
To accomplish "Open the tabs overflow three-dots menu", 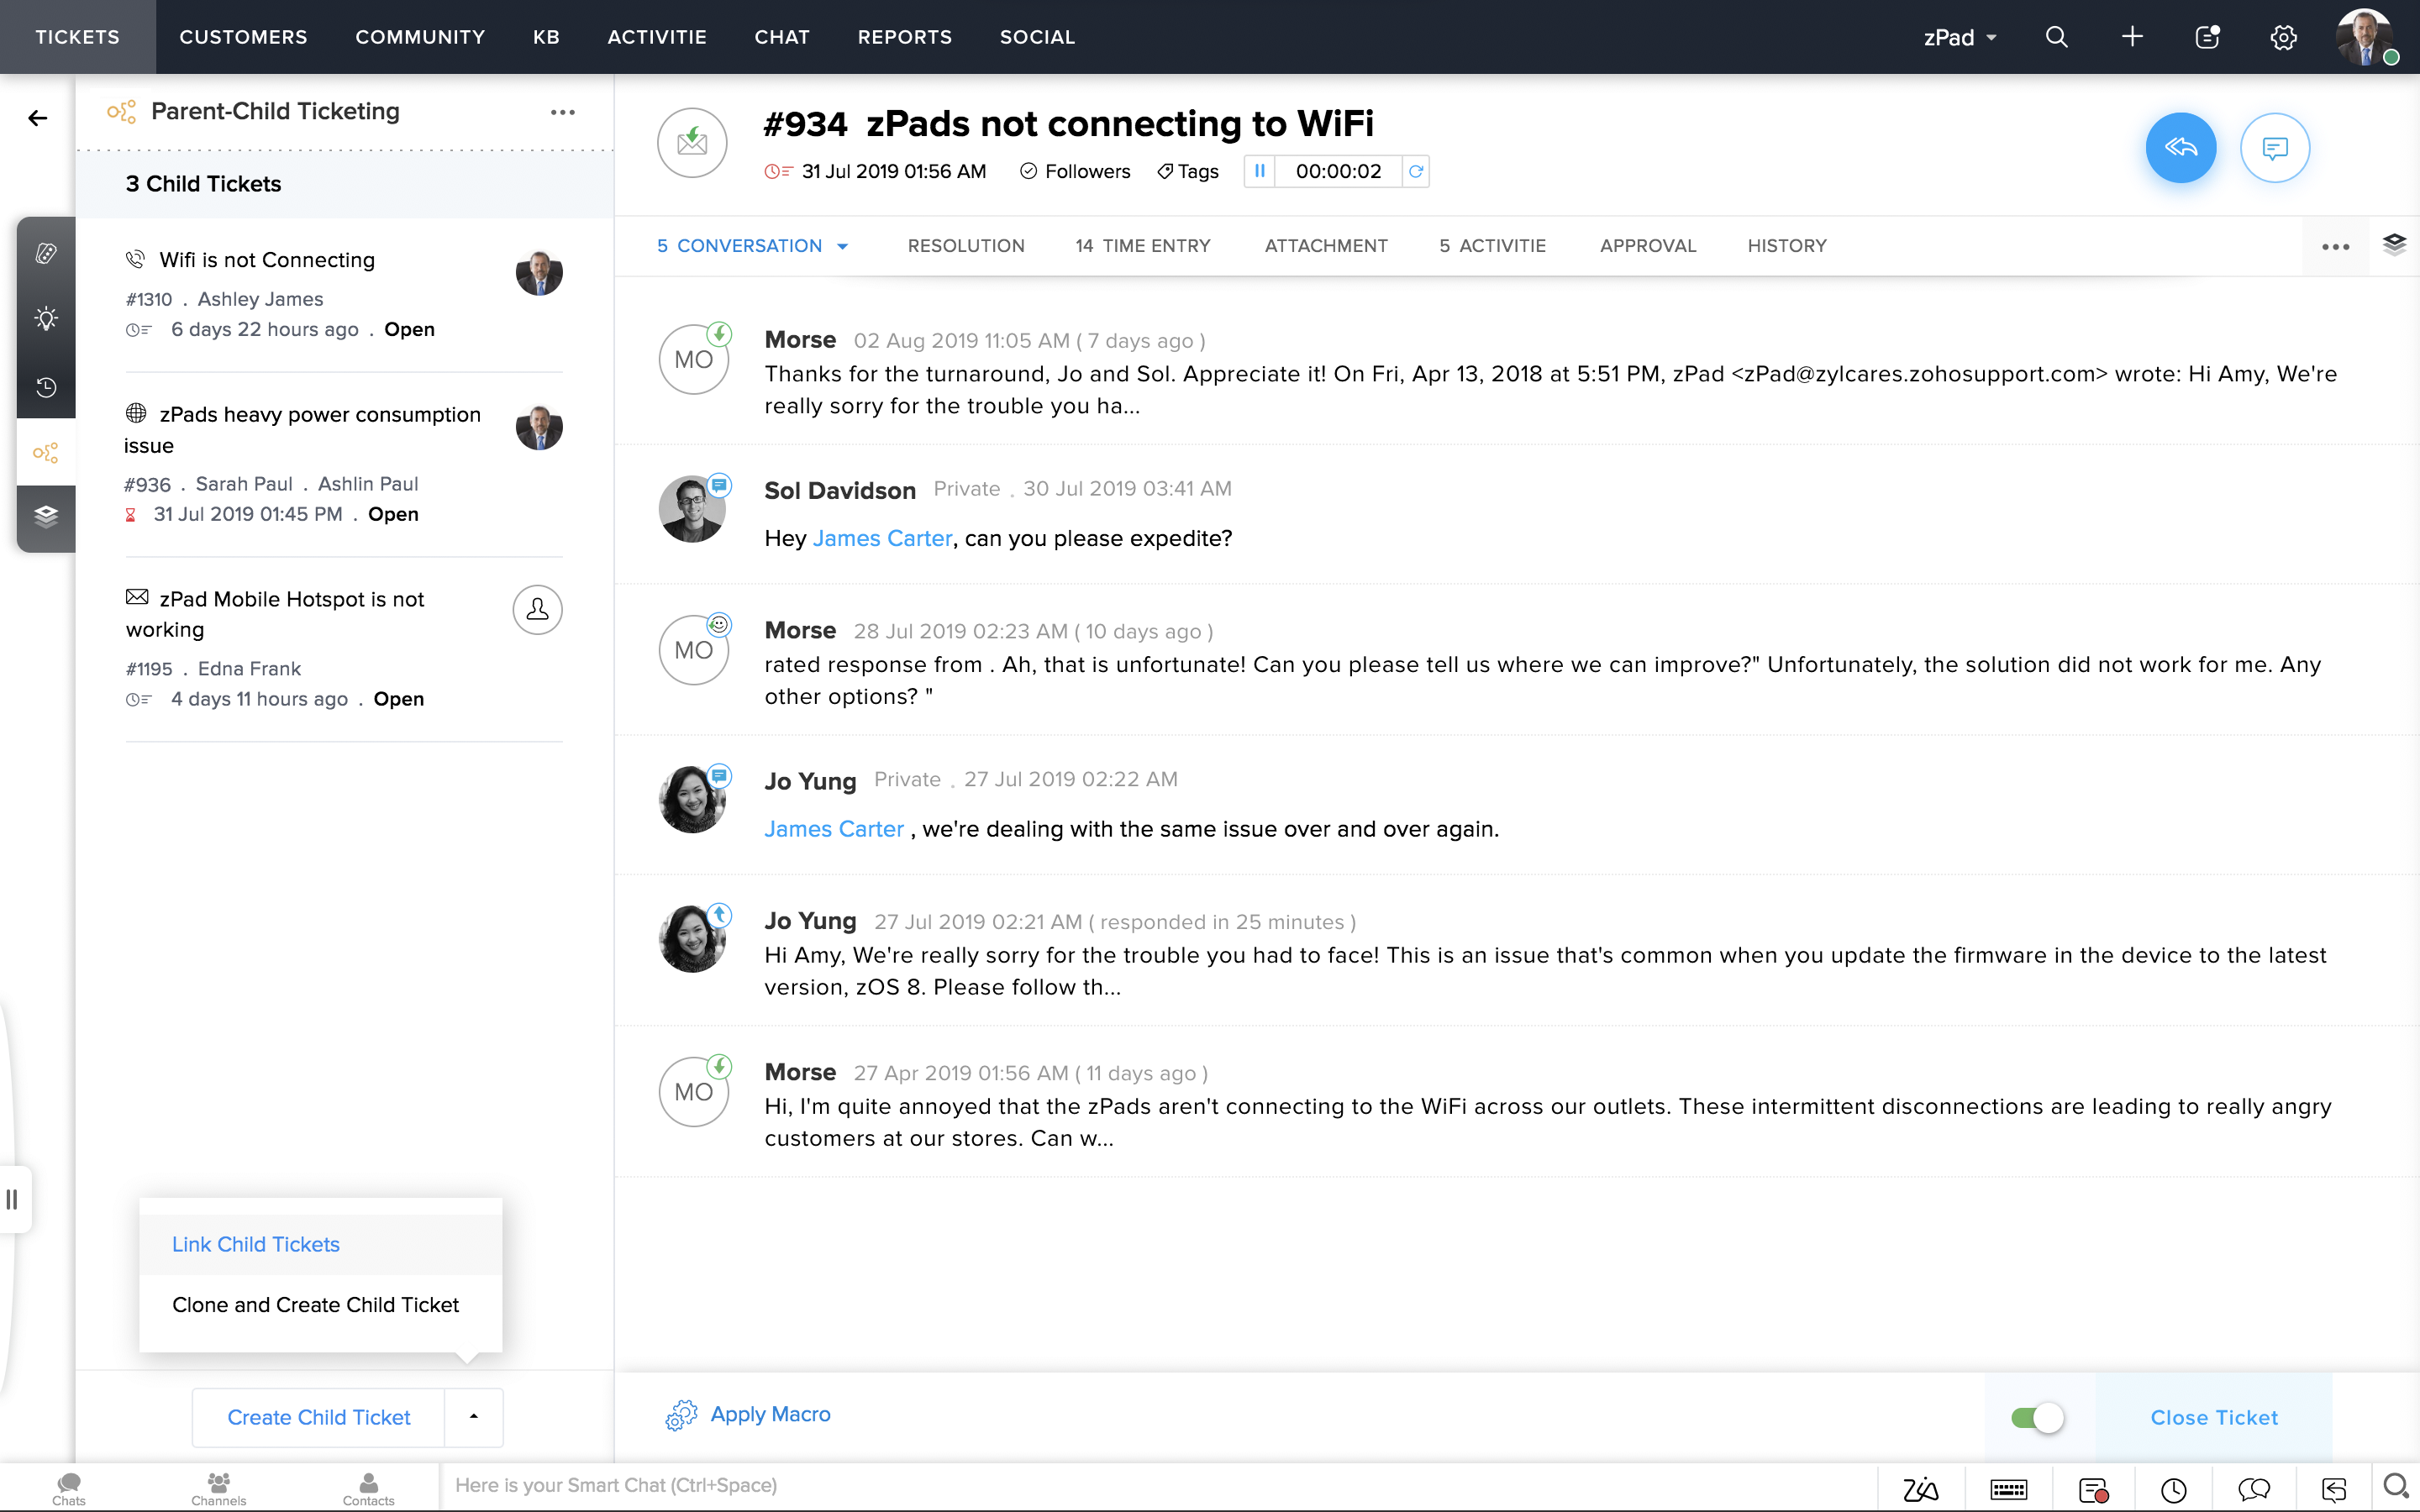I will pos(2336,247).
